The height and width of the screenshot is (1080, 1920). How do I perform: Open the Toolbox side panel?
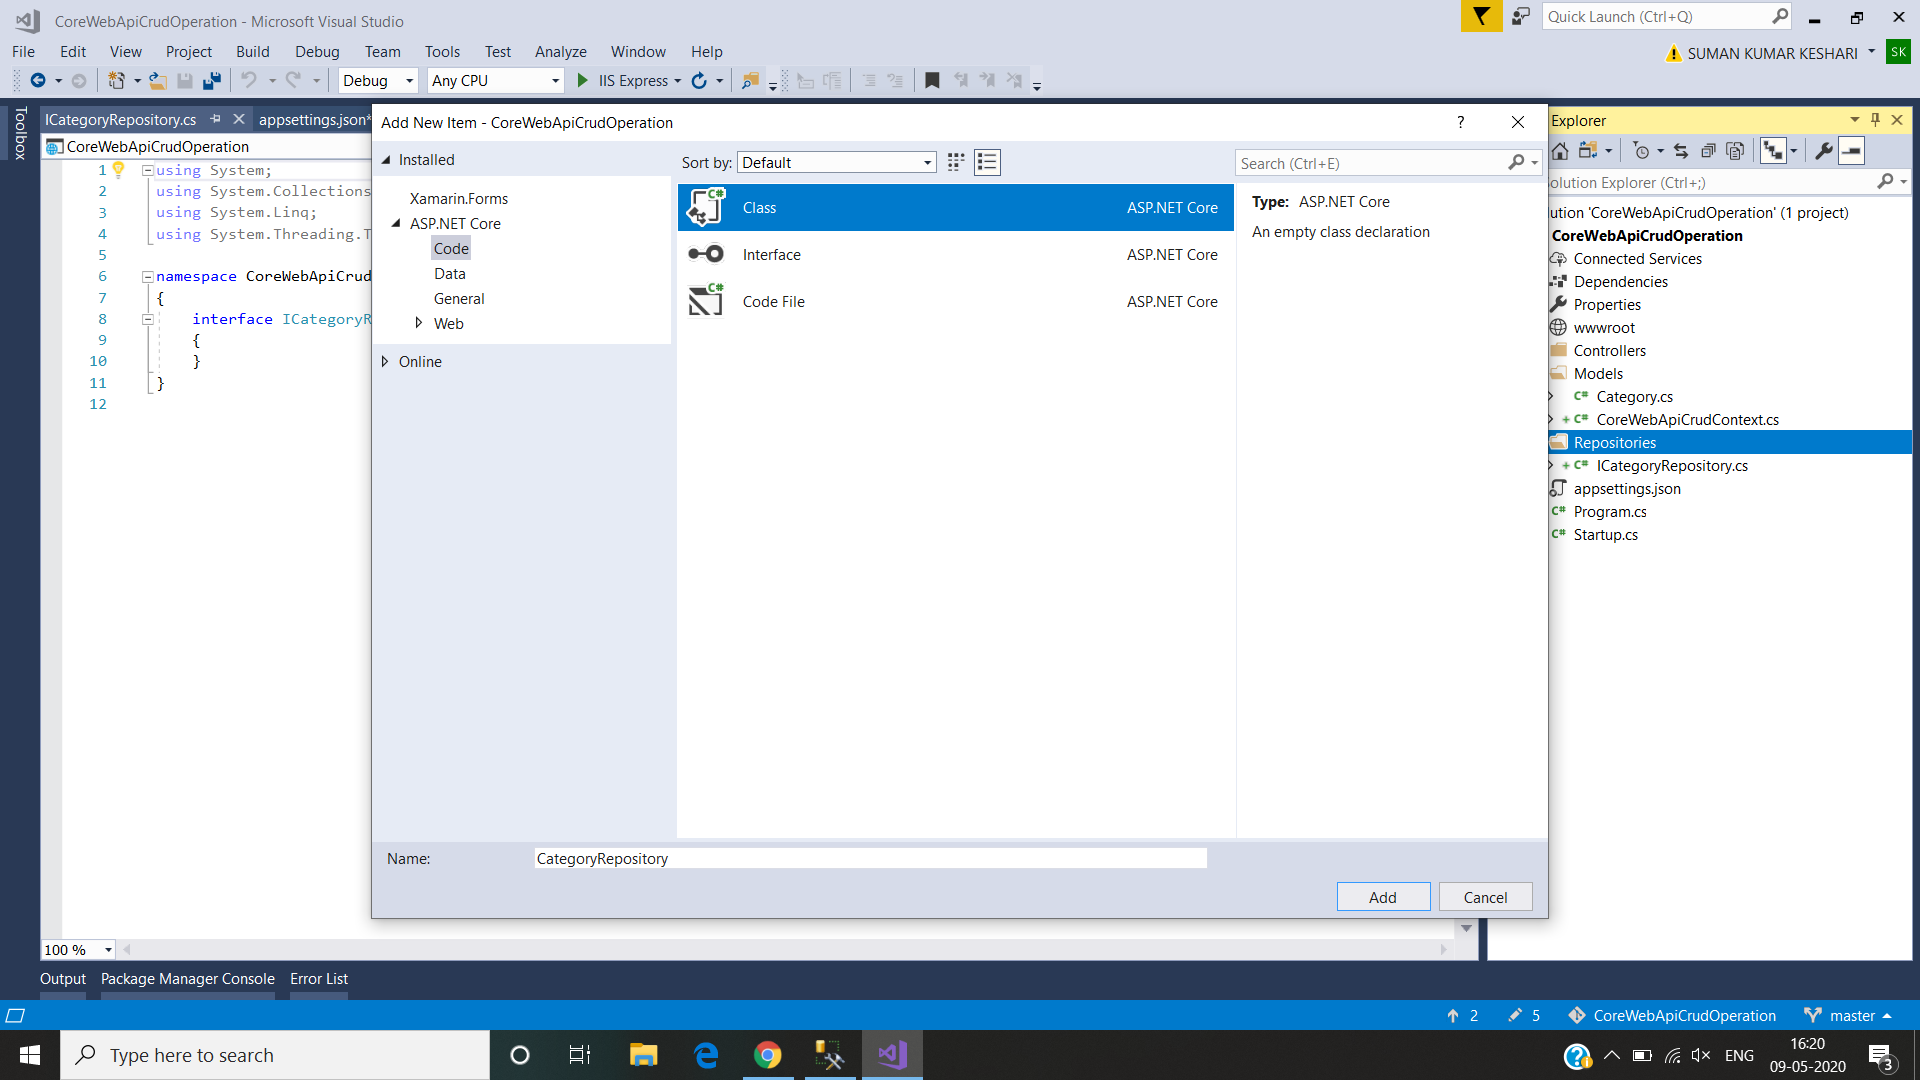20,133
